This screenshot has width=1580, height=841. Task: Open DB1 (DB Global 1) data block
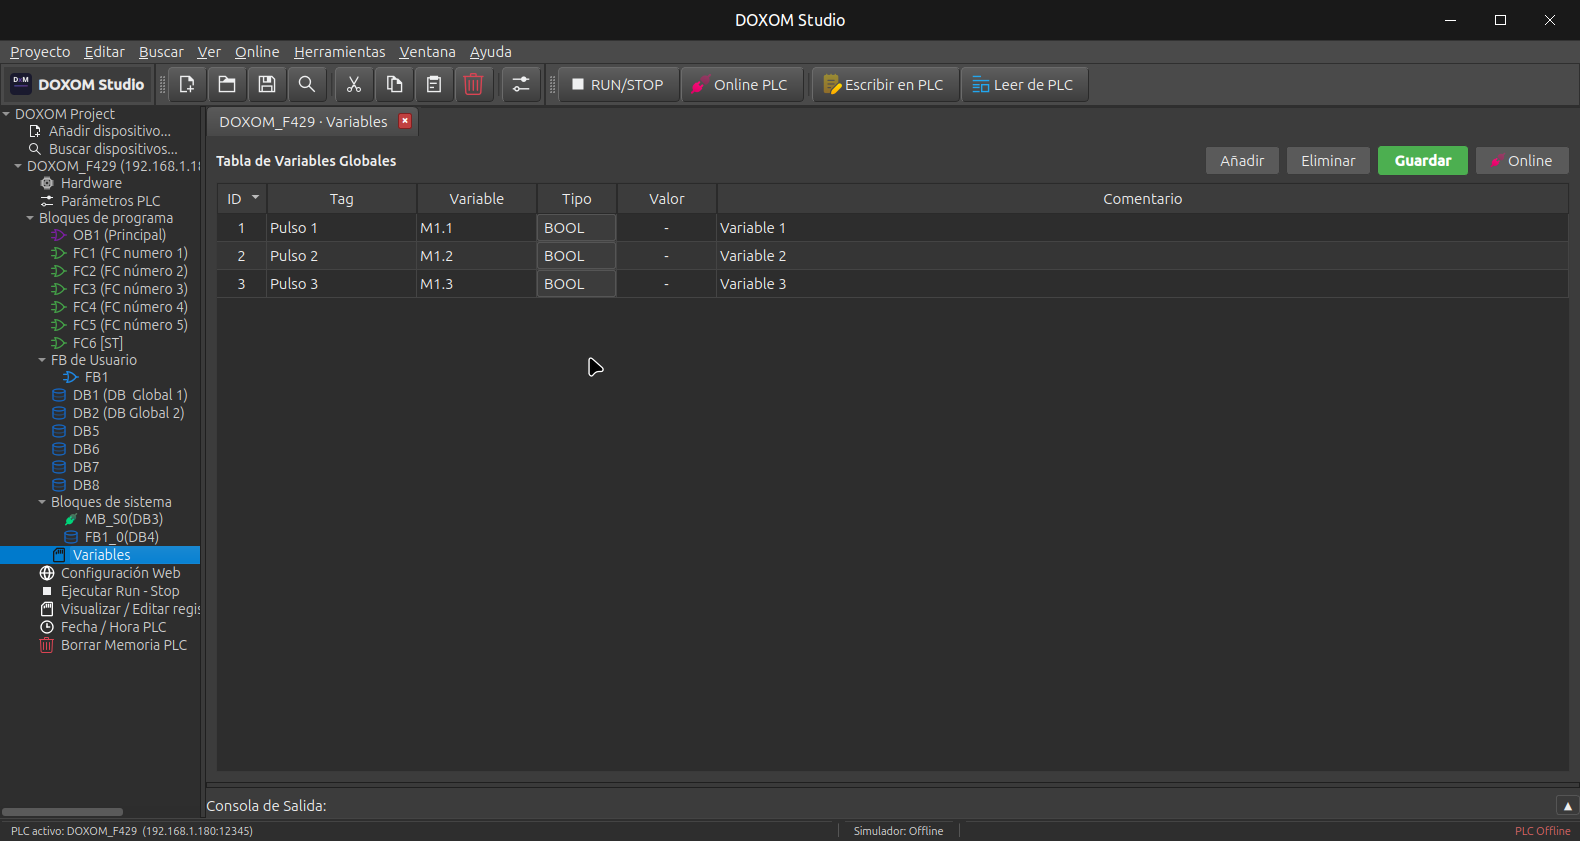[130, 395]
